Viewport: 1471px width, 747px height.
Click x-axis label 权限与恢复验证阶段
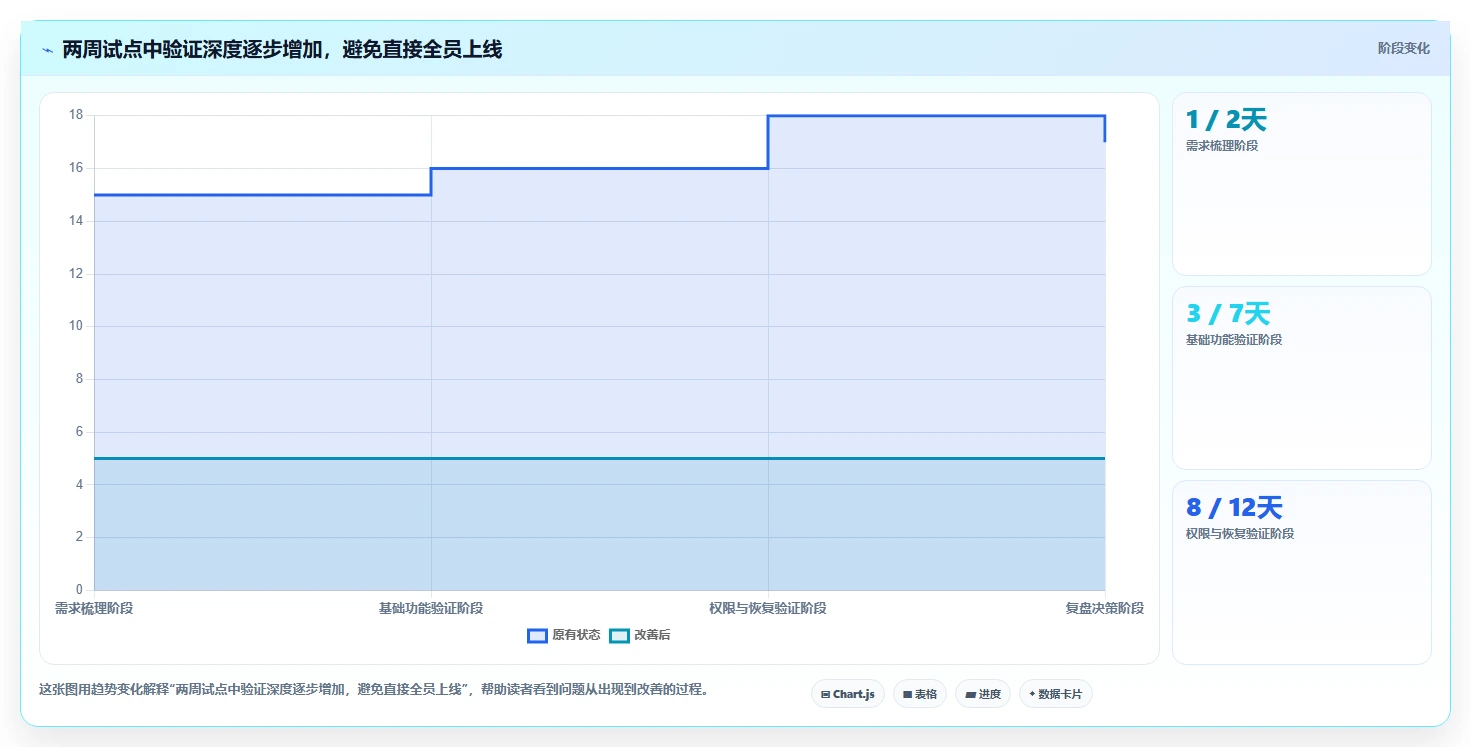click(768, 608)
